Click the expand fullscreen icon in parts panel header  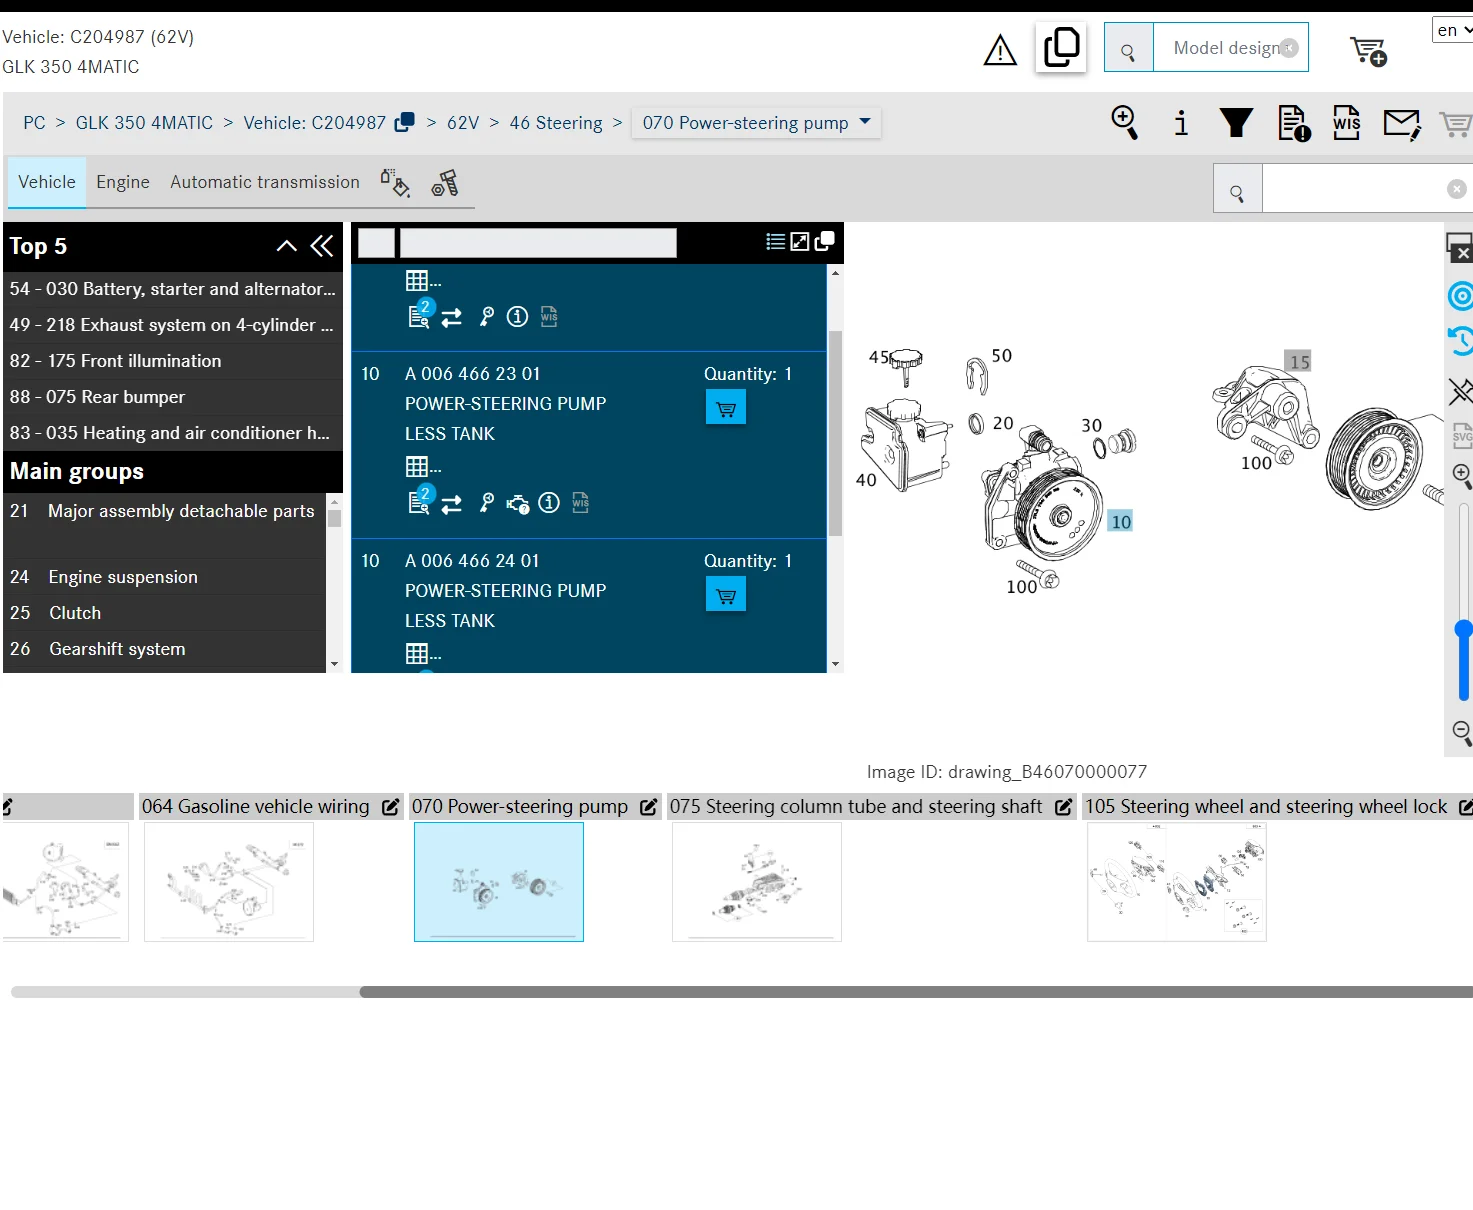[800, 242]
